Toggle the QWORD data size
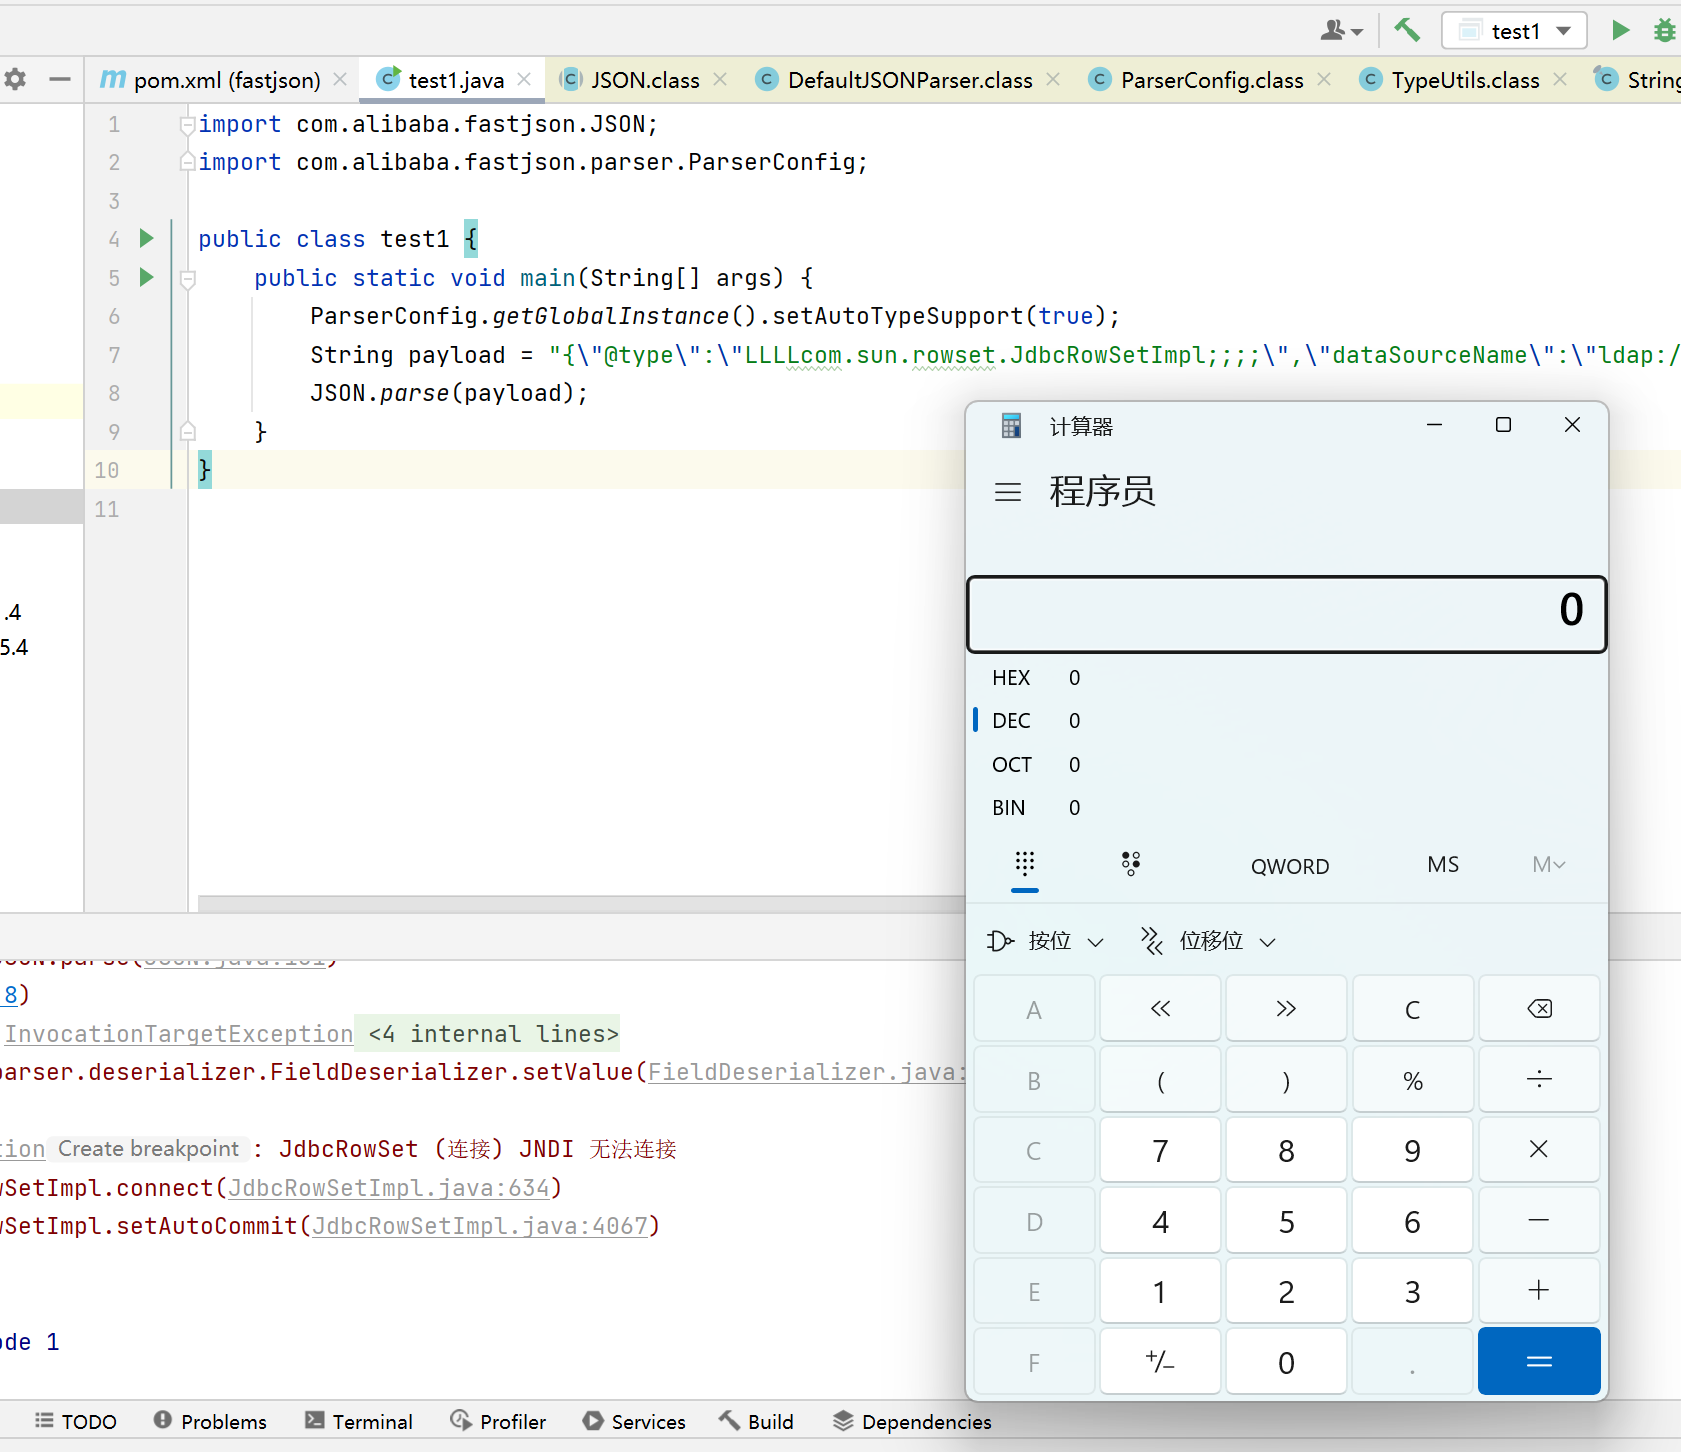The height and width of the screenshot is (1452, 1681). click(x=1290, y=866)
